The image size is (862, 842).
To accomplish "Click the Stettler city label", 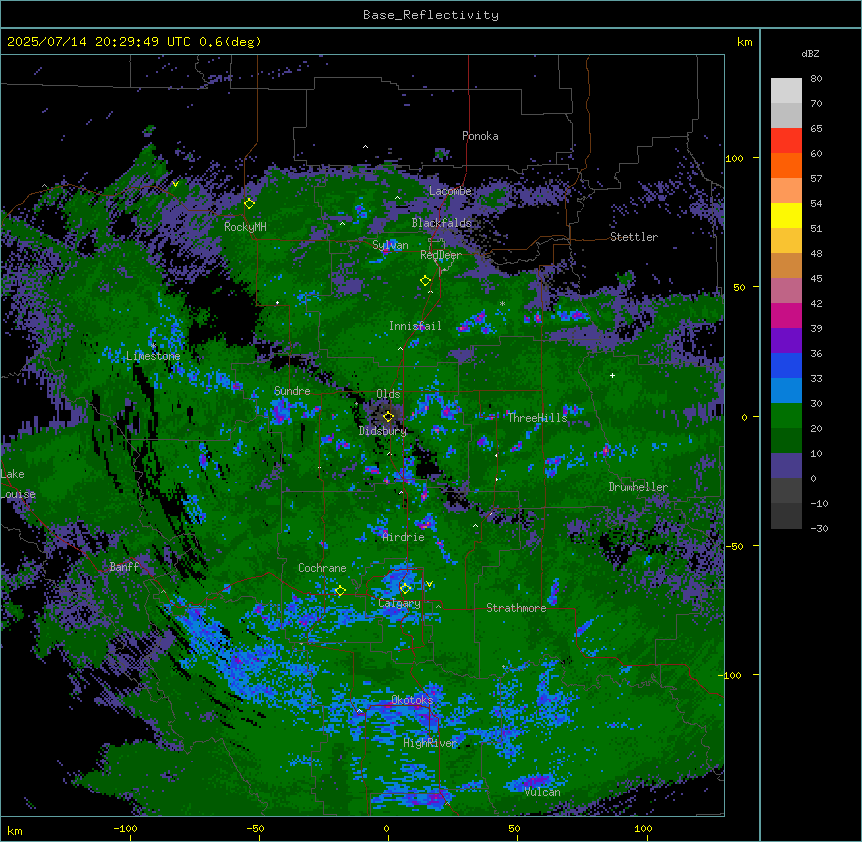I will coord(634,237).
